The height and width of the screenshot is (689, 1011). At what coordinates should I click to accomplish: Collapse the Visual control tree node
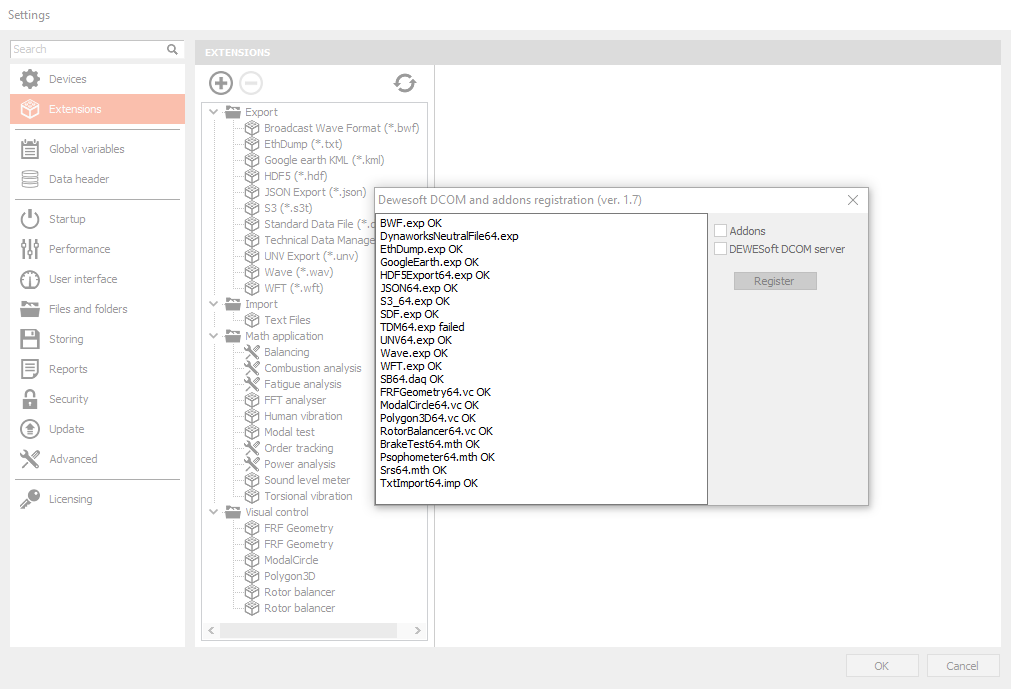coord(213,512)
